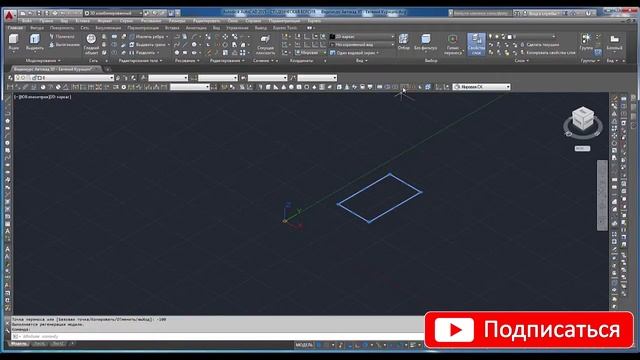Open the Мировая СК UCS dropdown in toolbar

pyautogui.click(x=482, y=87)
